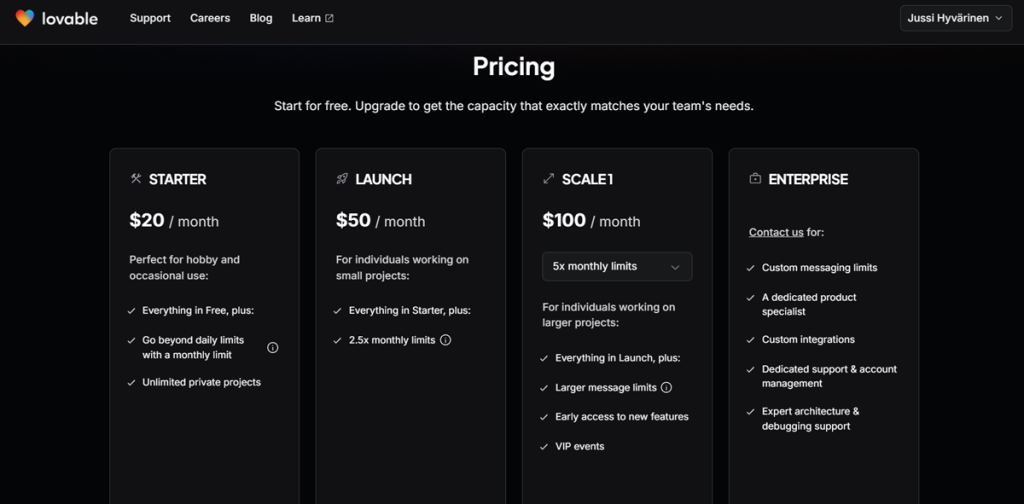Click the Launch plan rocket icon
Screen dimensions: 1024x504
coord(342,179)
